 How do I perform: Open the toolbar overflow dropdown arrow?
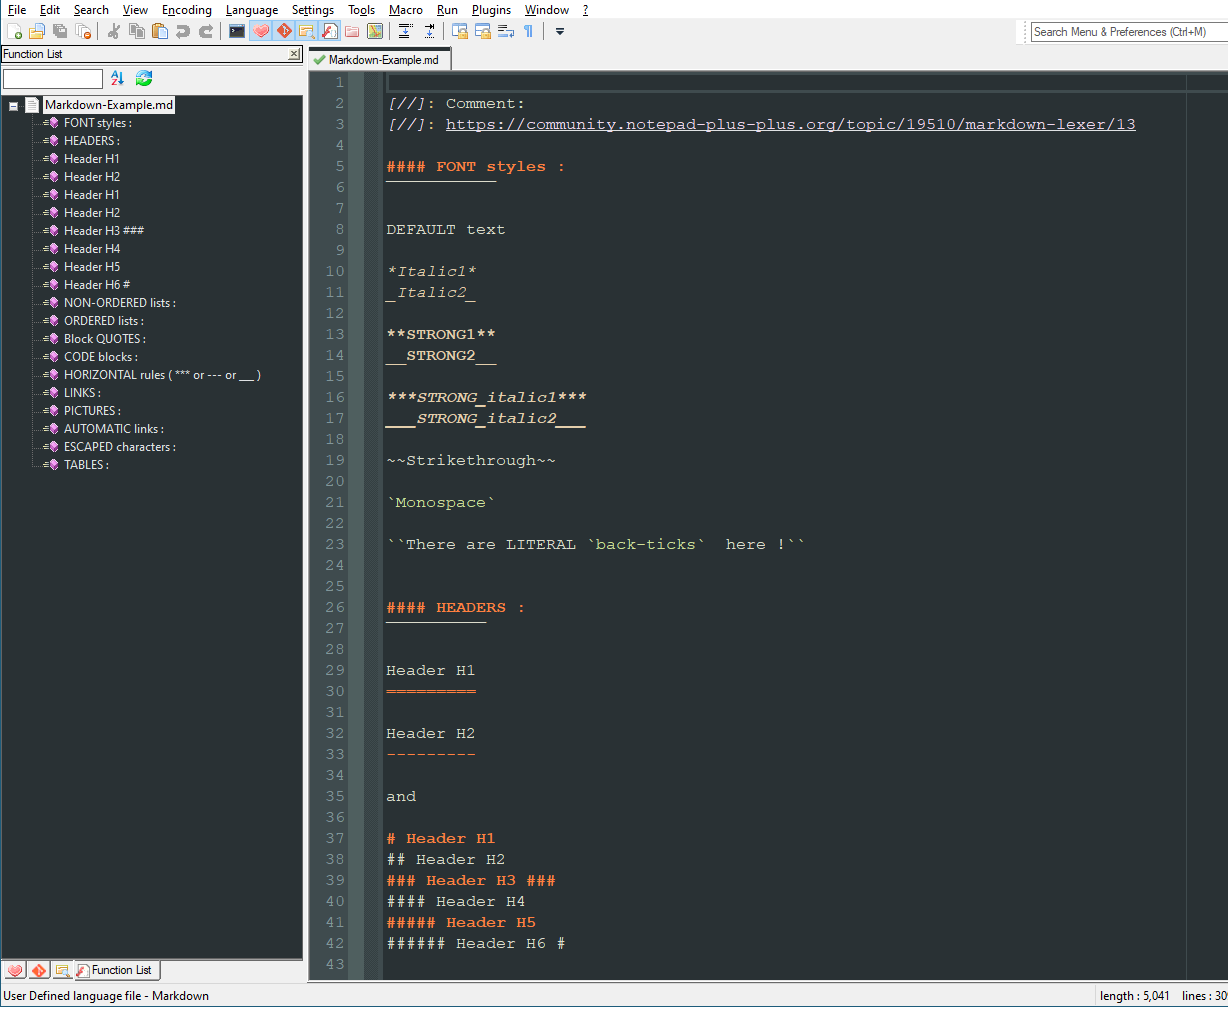point(560,31)
